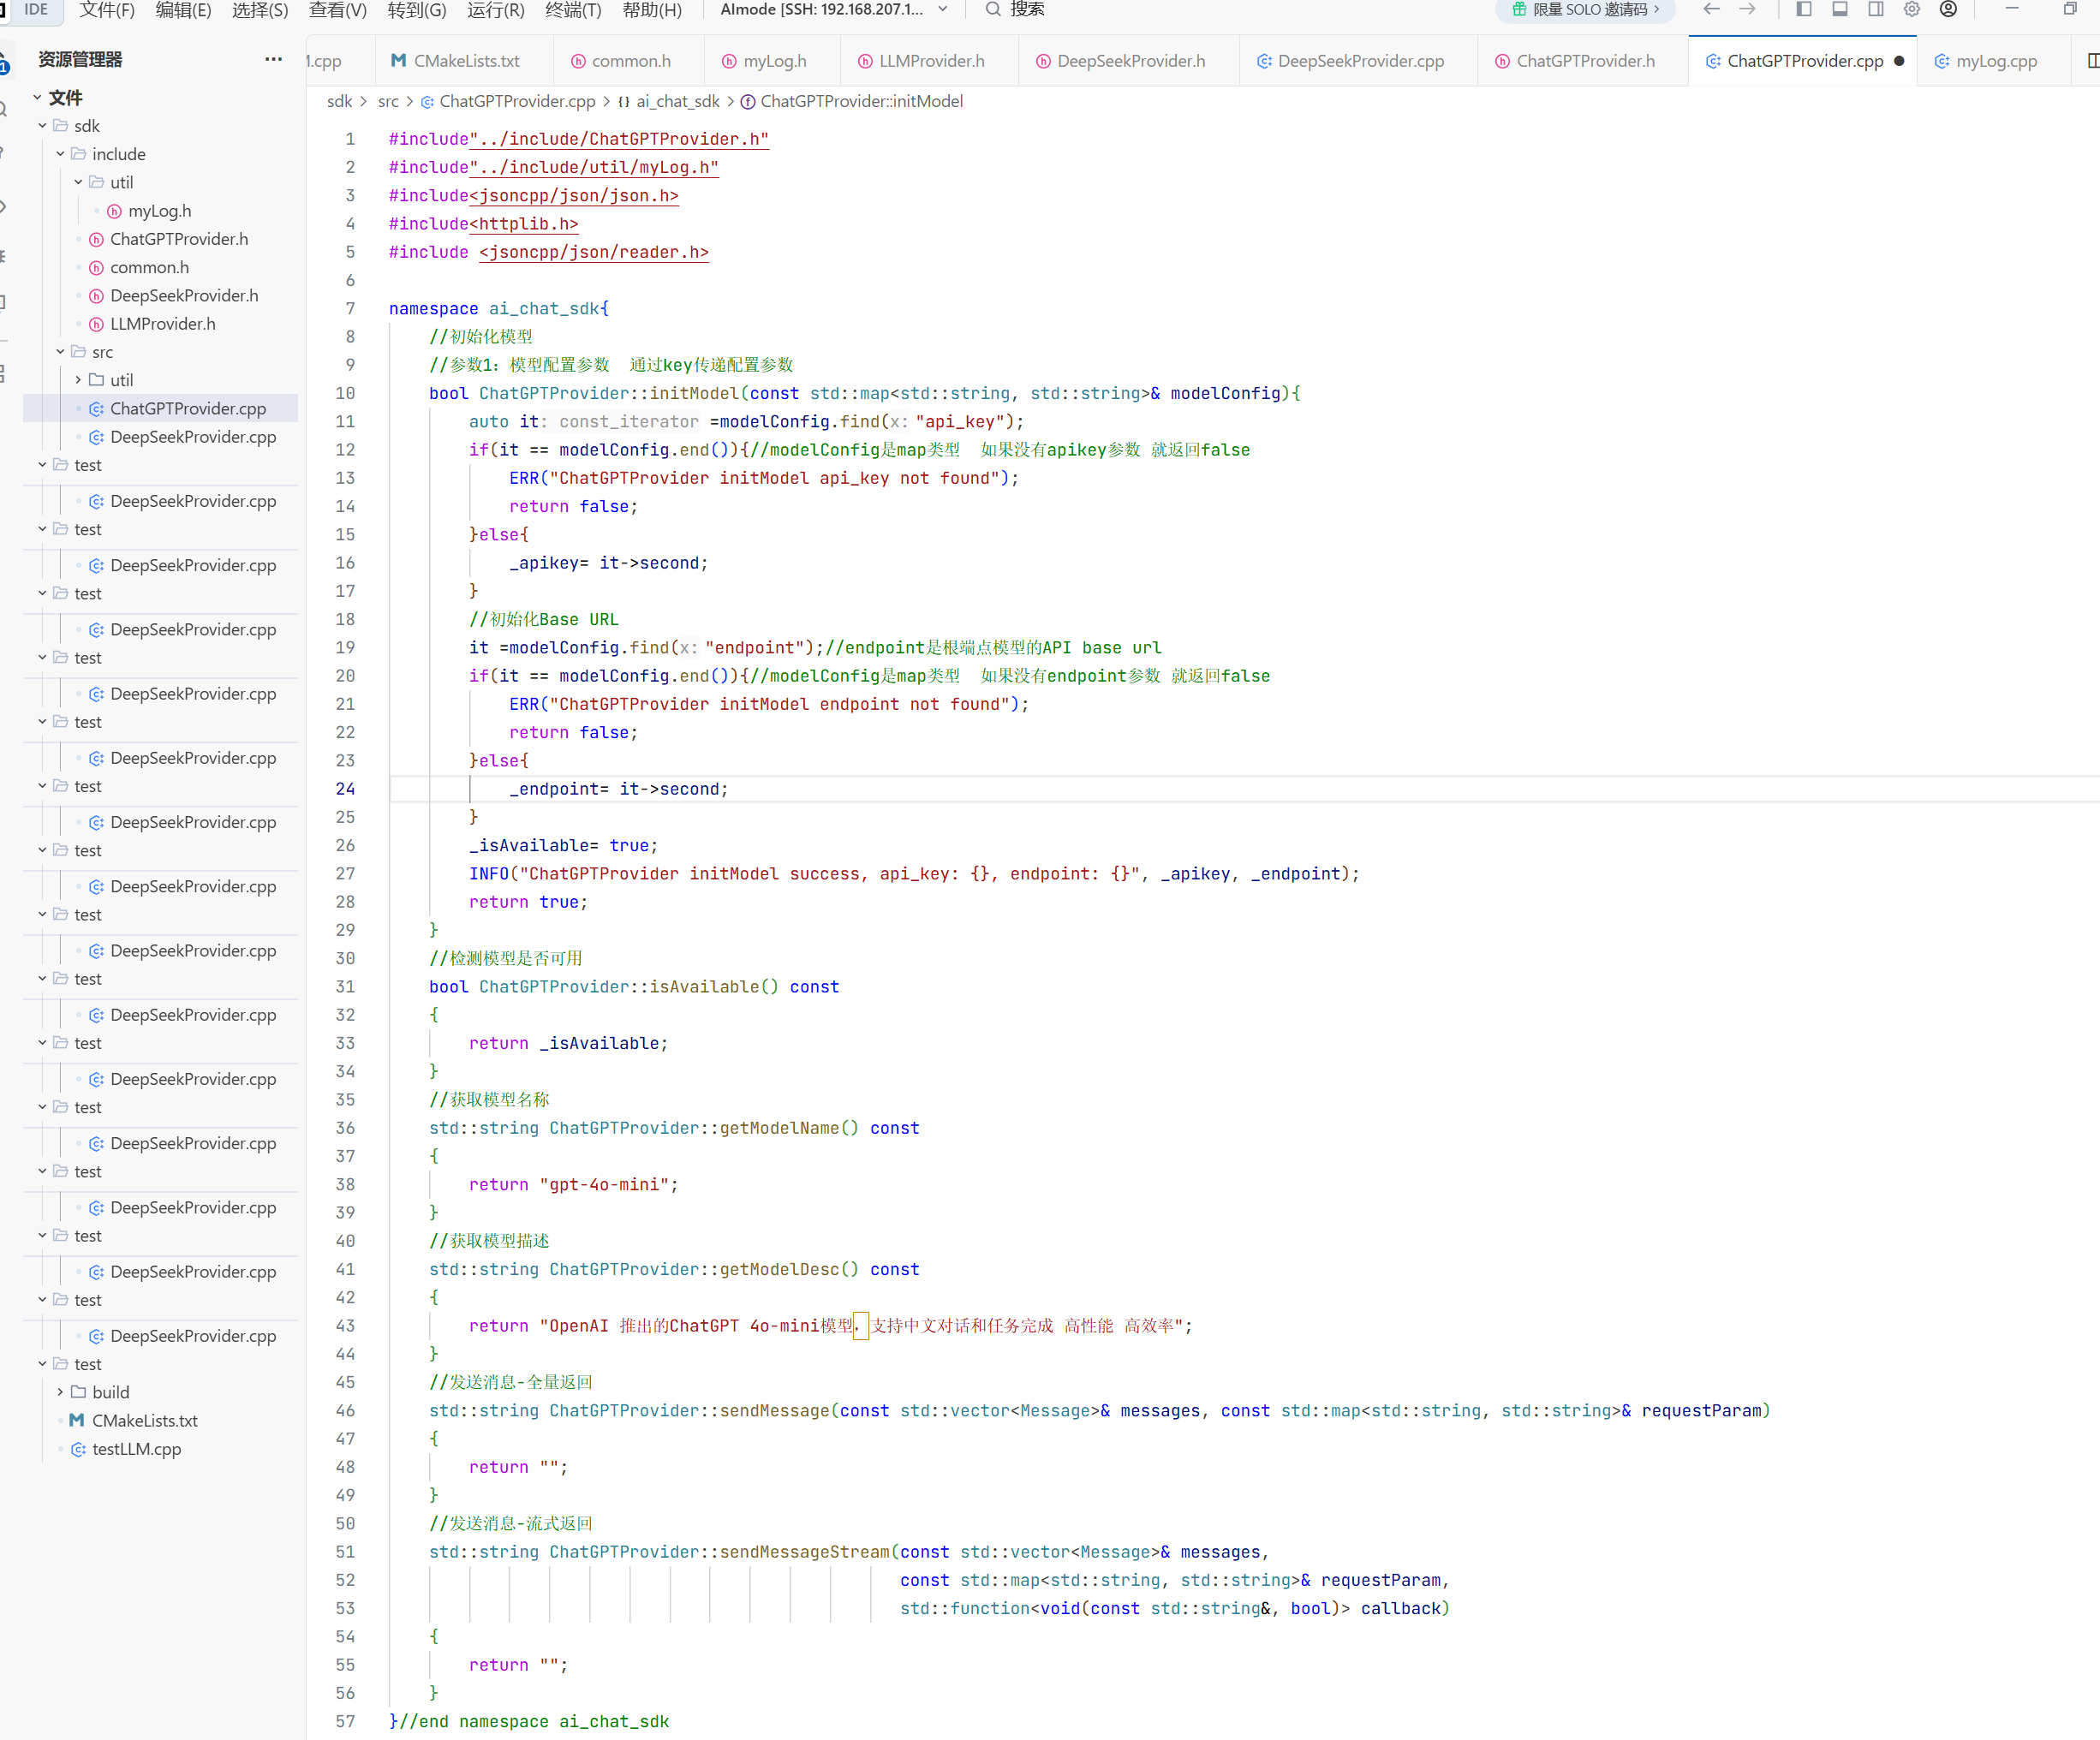Click ai_chat_sdk in the breadcrumb
The width and height of the screenshot is (2100, 1740).
click(x=677, y=101)
